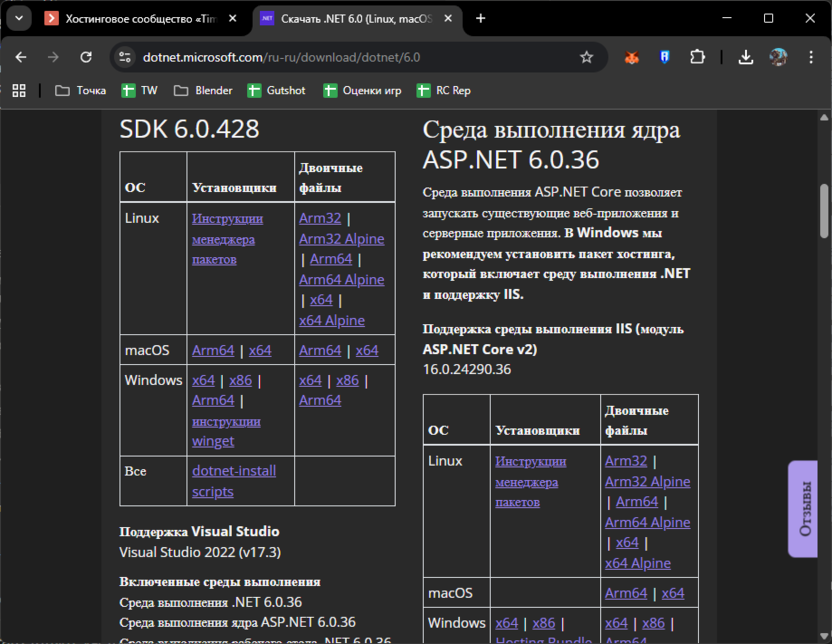Click the browser profile avatar
The image size is (832, 644).
(x=780, y=58)
